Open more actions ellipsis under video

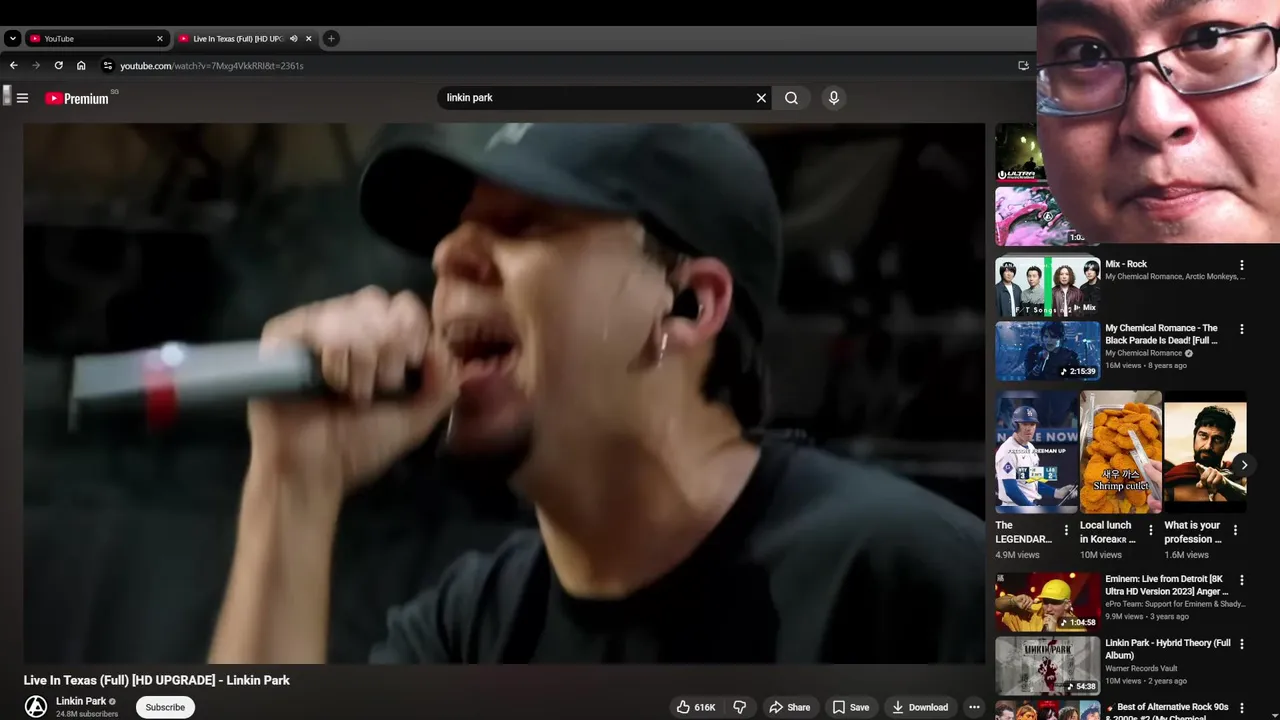coord(974,707)
